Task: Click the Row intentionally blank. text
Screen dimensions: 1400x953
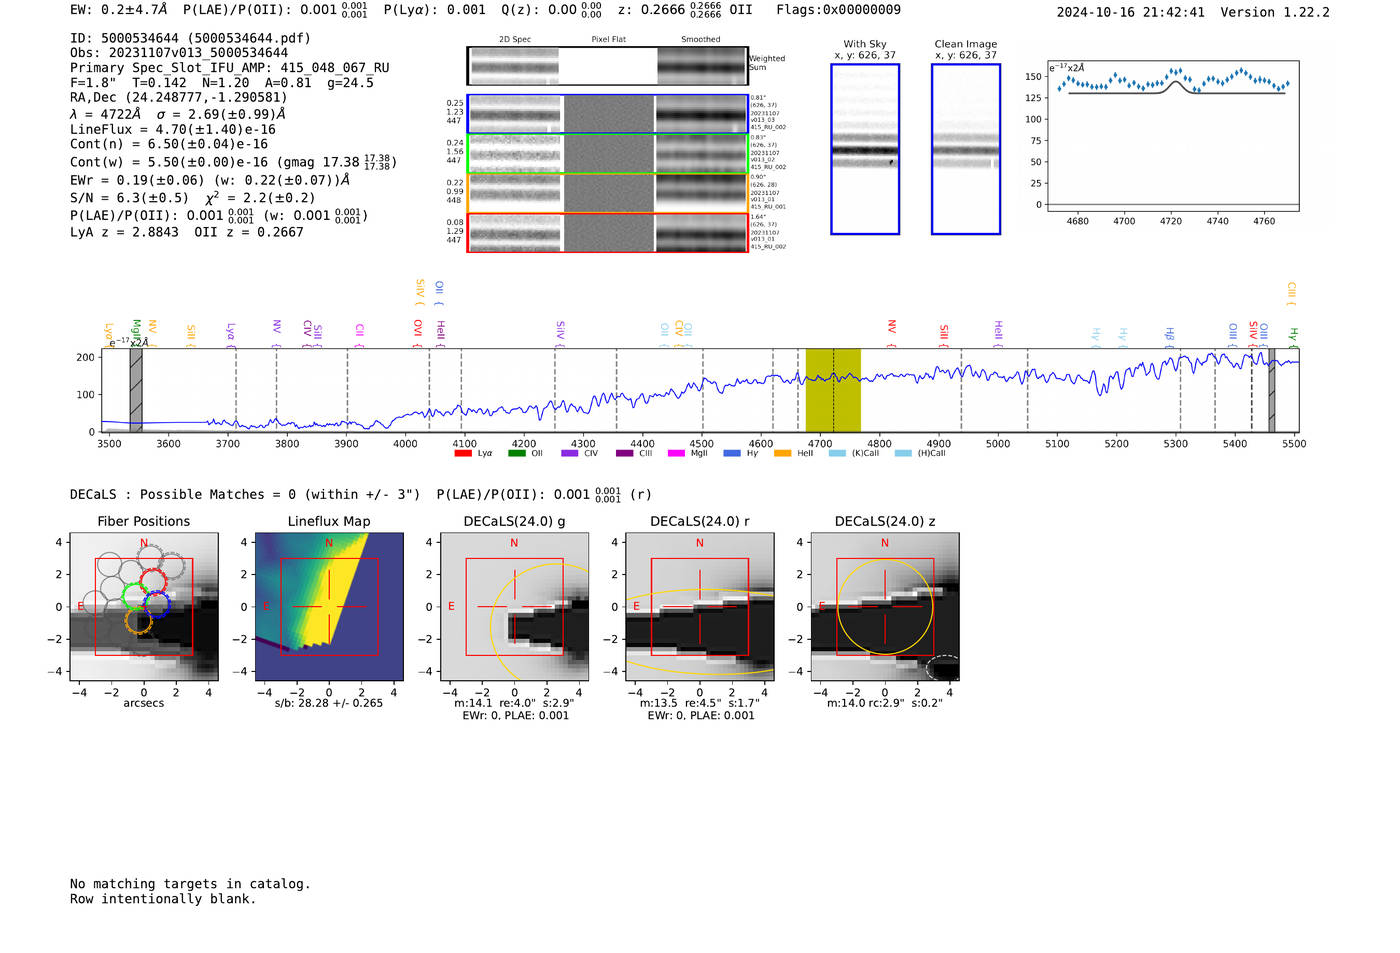Action: [x=163, y=899]
